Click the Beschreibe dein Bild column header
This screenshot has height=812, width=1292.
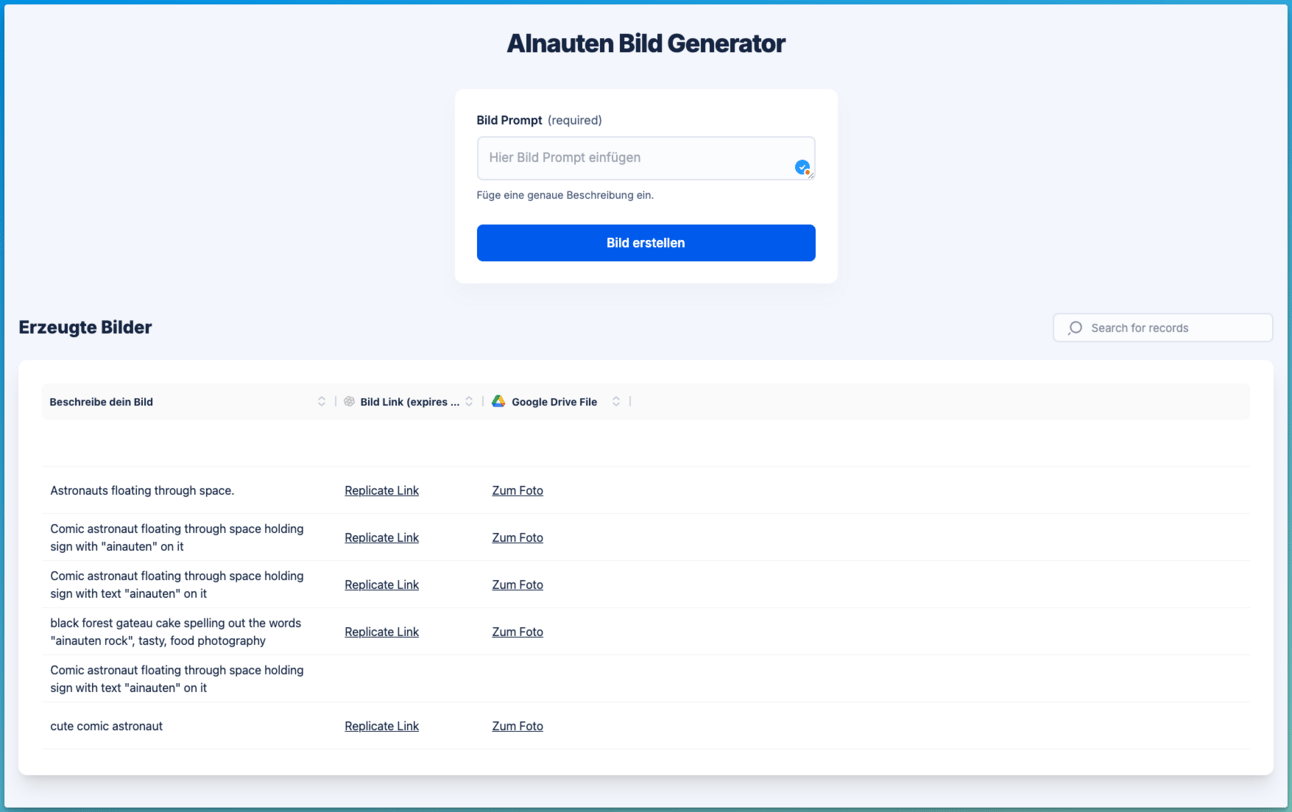(x=101, y=401)
